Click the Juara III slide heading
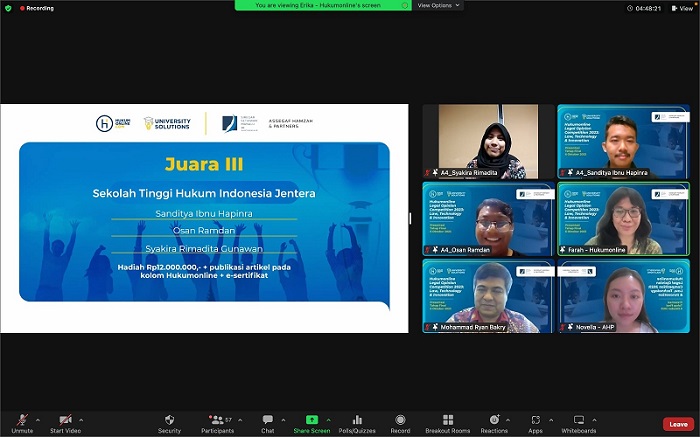Image resolution: width=700 pixels, height=437 pixels. [x=204, y=164]
